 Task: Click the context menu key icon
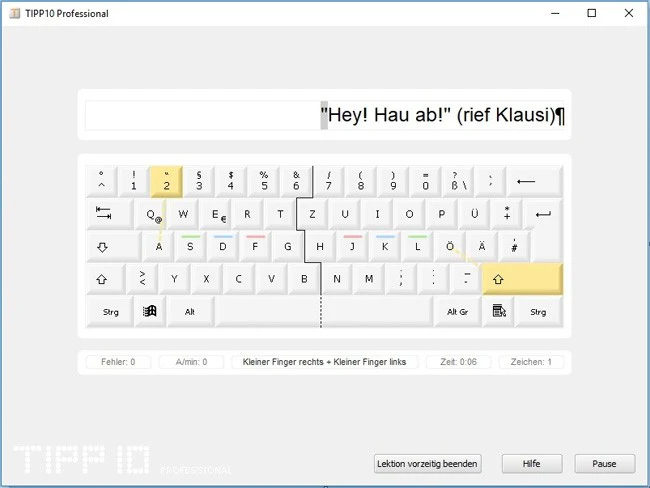tap(498, 311)
